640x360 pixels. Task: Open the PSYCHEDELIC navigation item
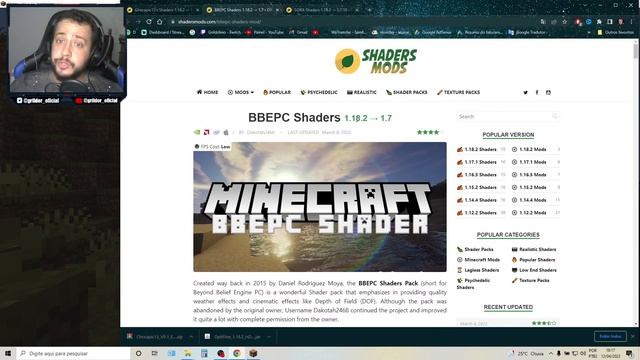coord(319,93)
